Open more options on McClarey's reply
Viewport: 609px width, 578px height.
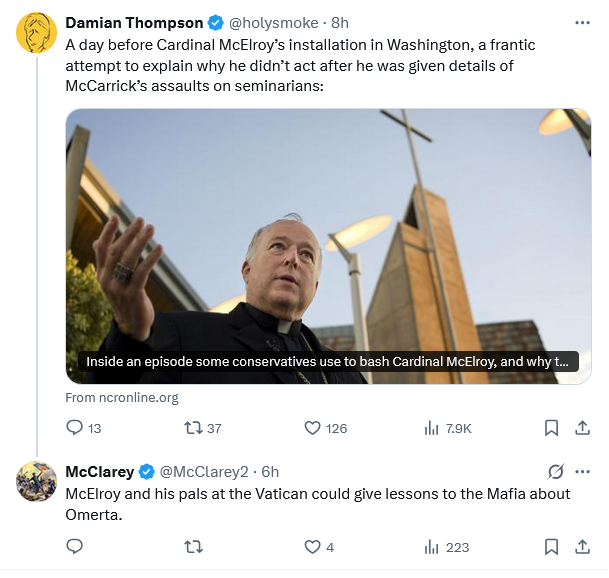[582, 471]
